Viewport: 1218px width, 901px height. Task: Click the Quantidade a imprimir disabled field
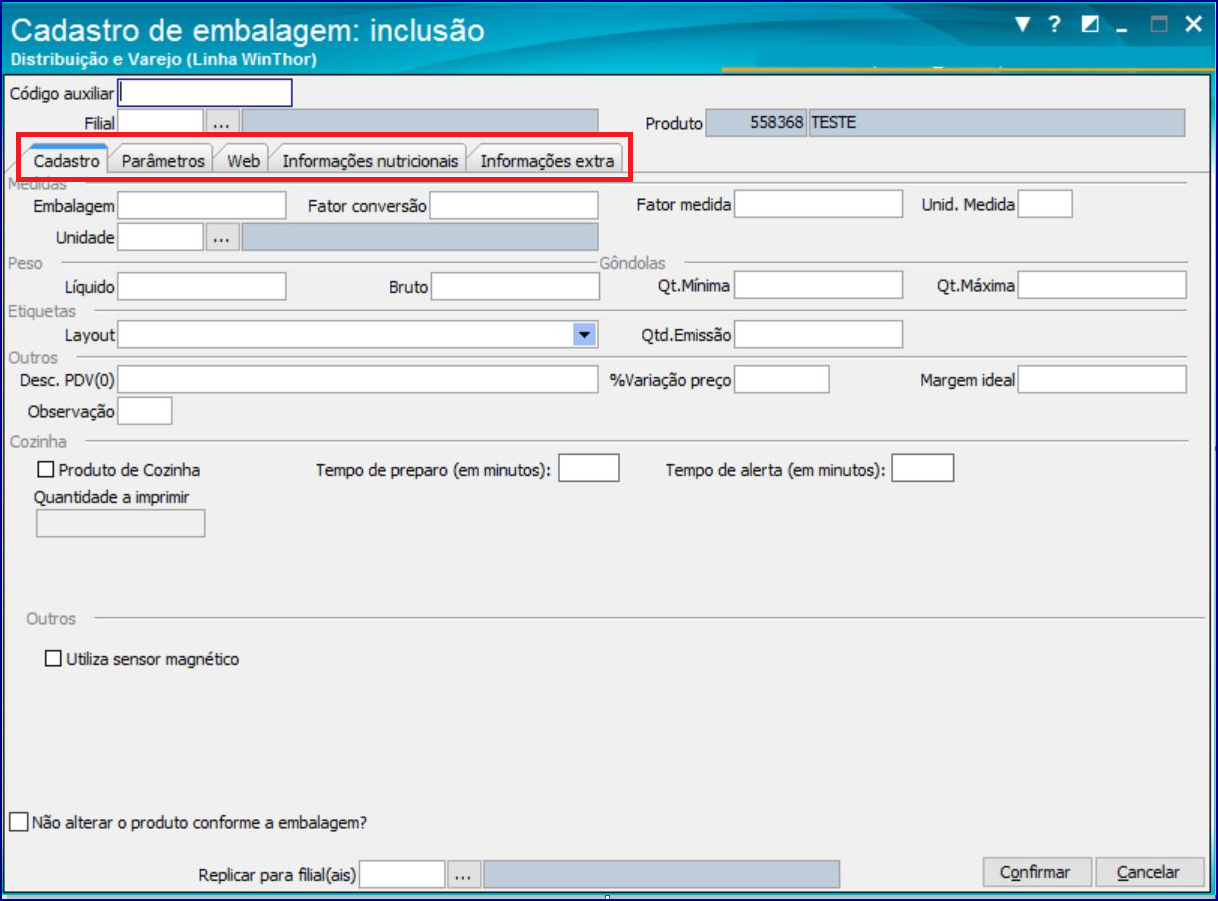pos(120,523)
